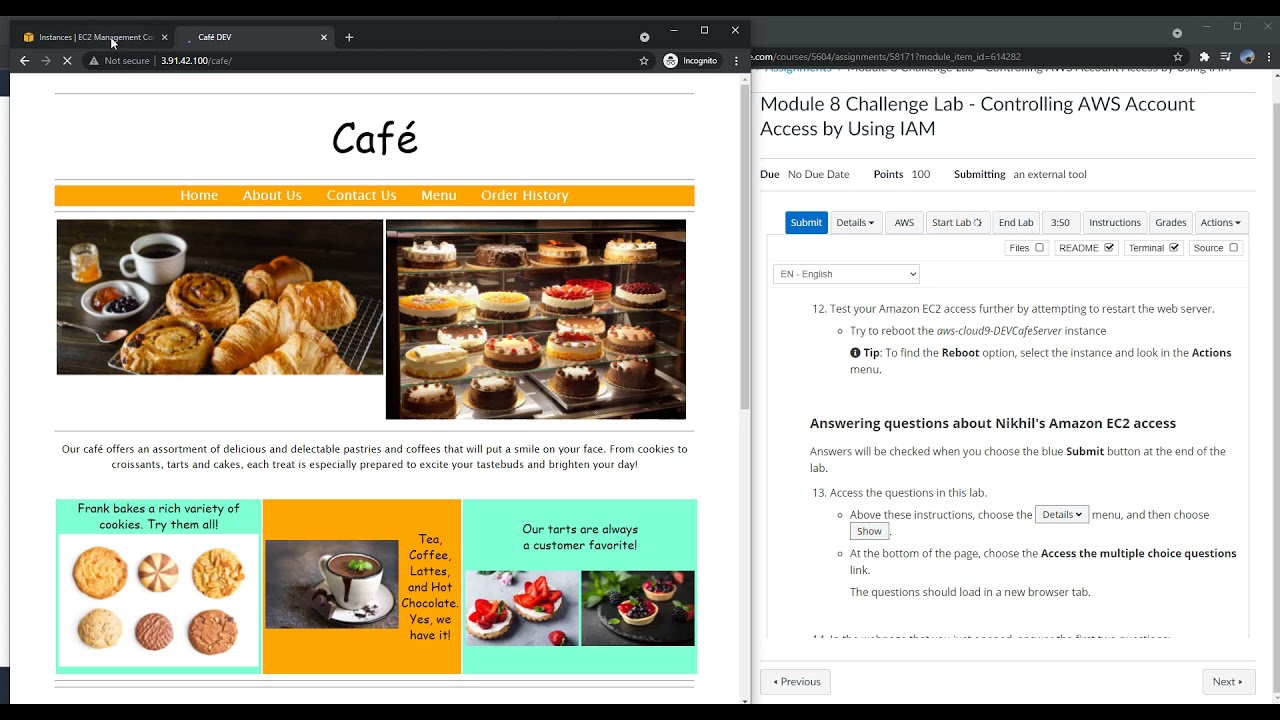This screenshot has width=1280, height=720.
Task: Bookmark the Café page with the star
Action: [644, 61]
